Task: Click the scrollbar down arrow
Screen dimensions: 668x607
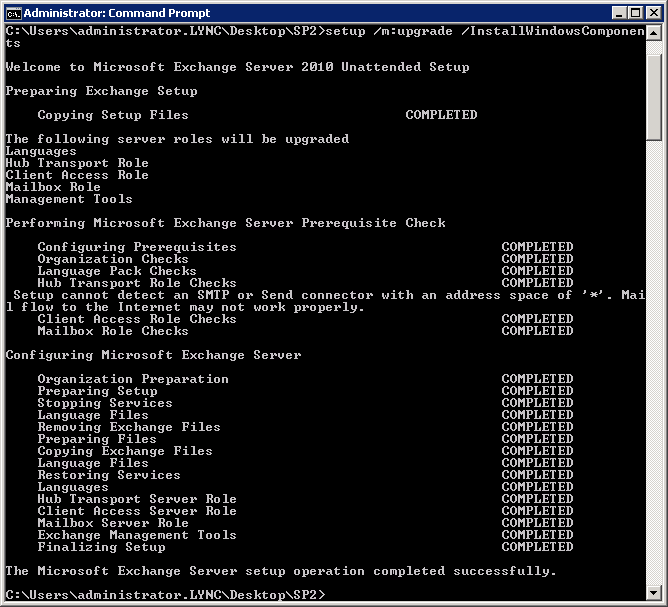Action: coord(654,593)
